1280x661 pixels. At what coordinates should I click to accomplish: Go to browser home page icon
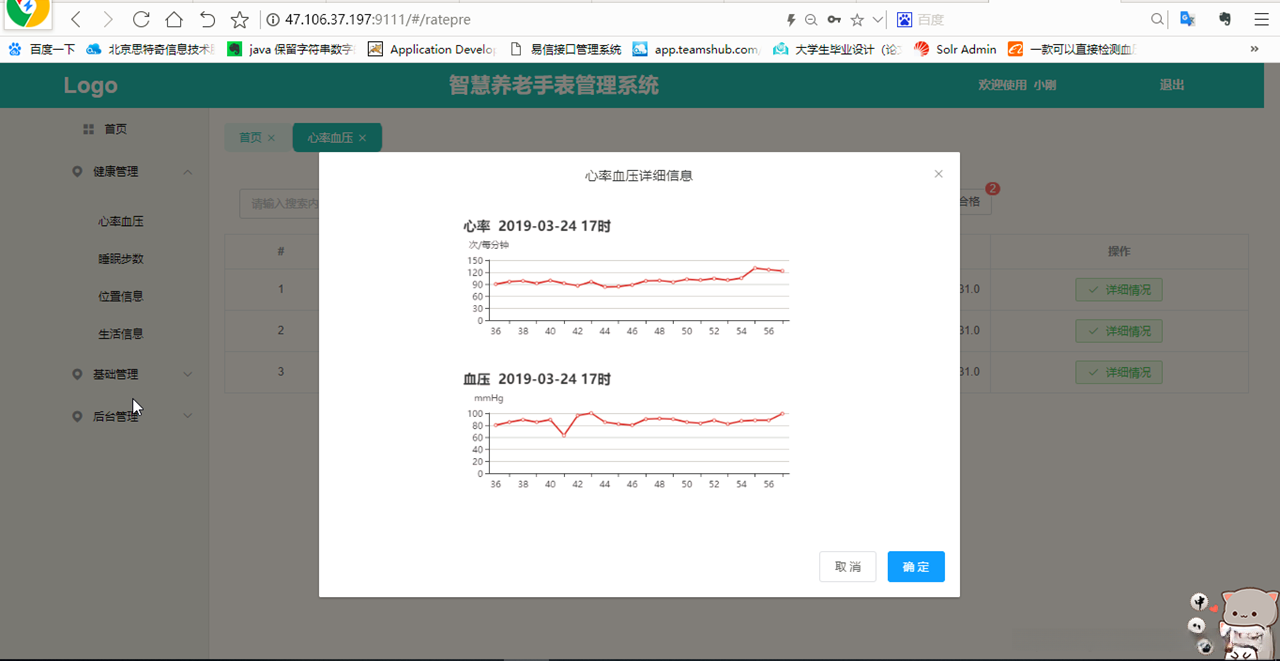(x=172, y=18)
